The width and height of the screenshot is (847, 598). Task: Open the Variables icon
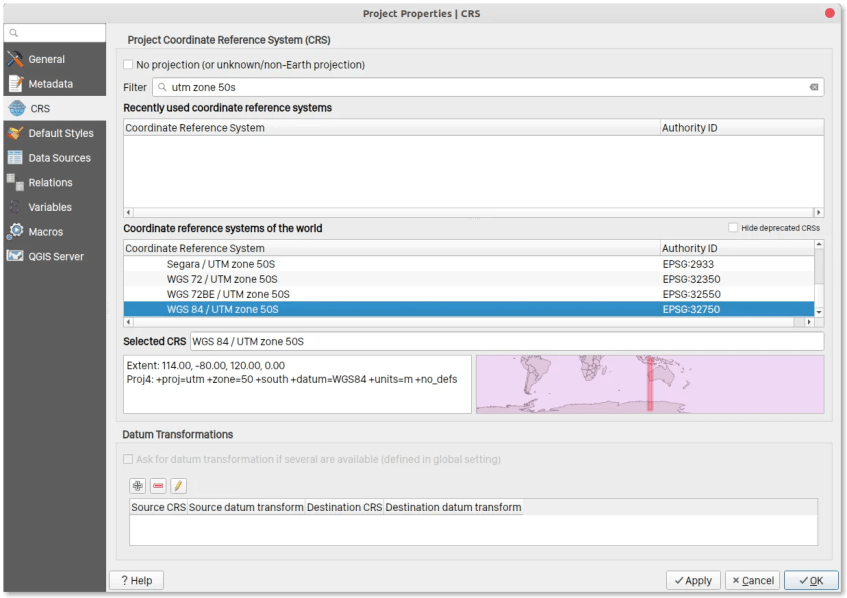(x=15, y=207)
